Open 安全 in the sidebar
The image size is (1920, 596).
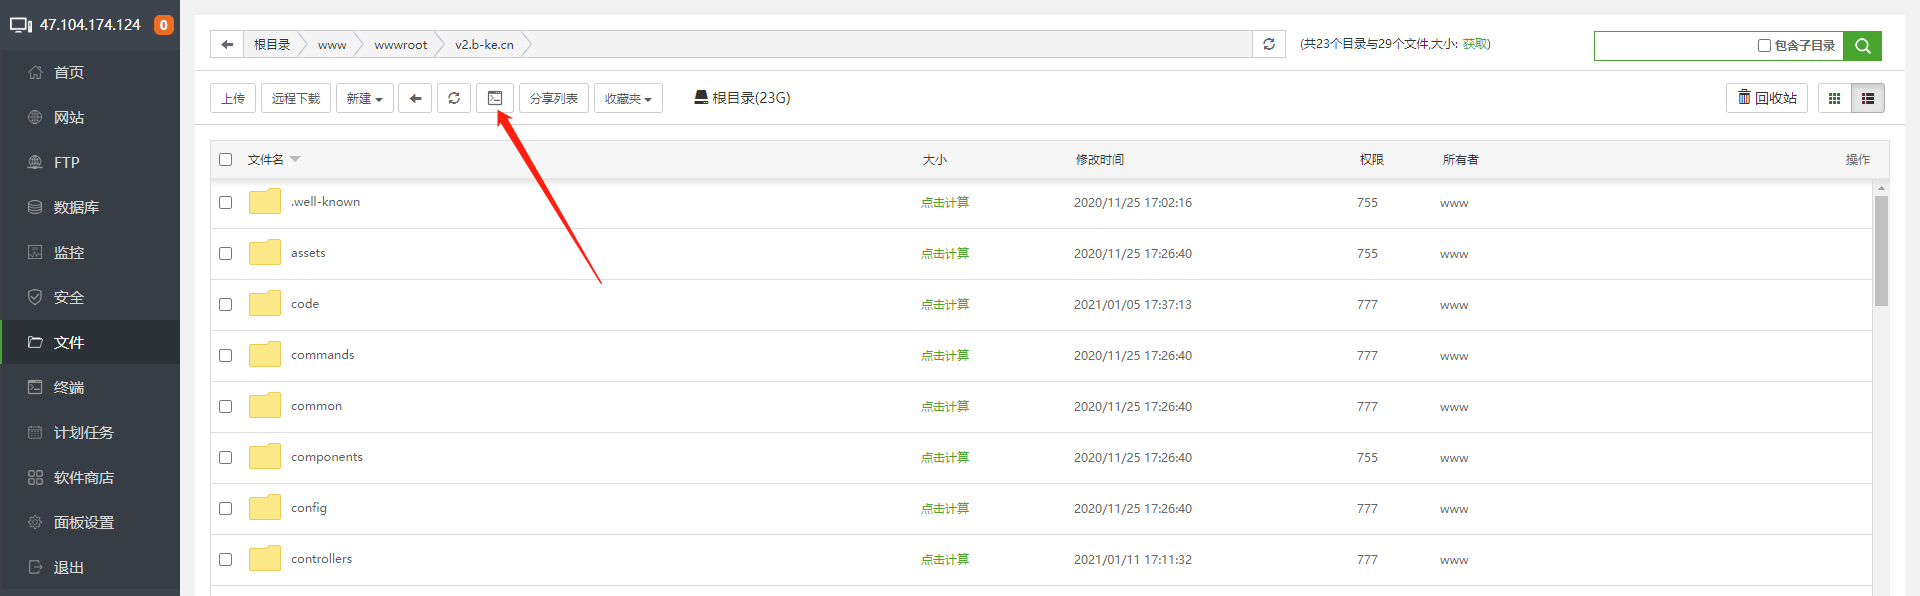point(90,297)
